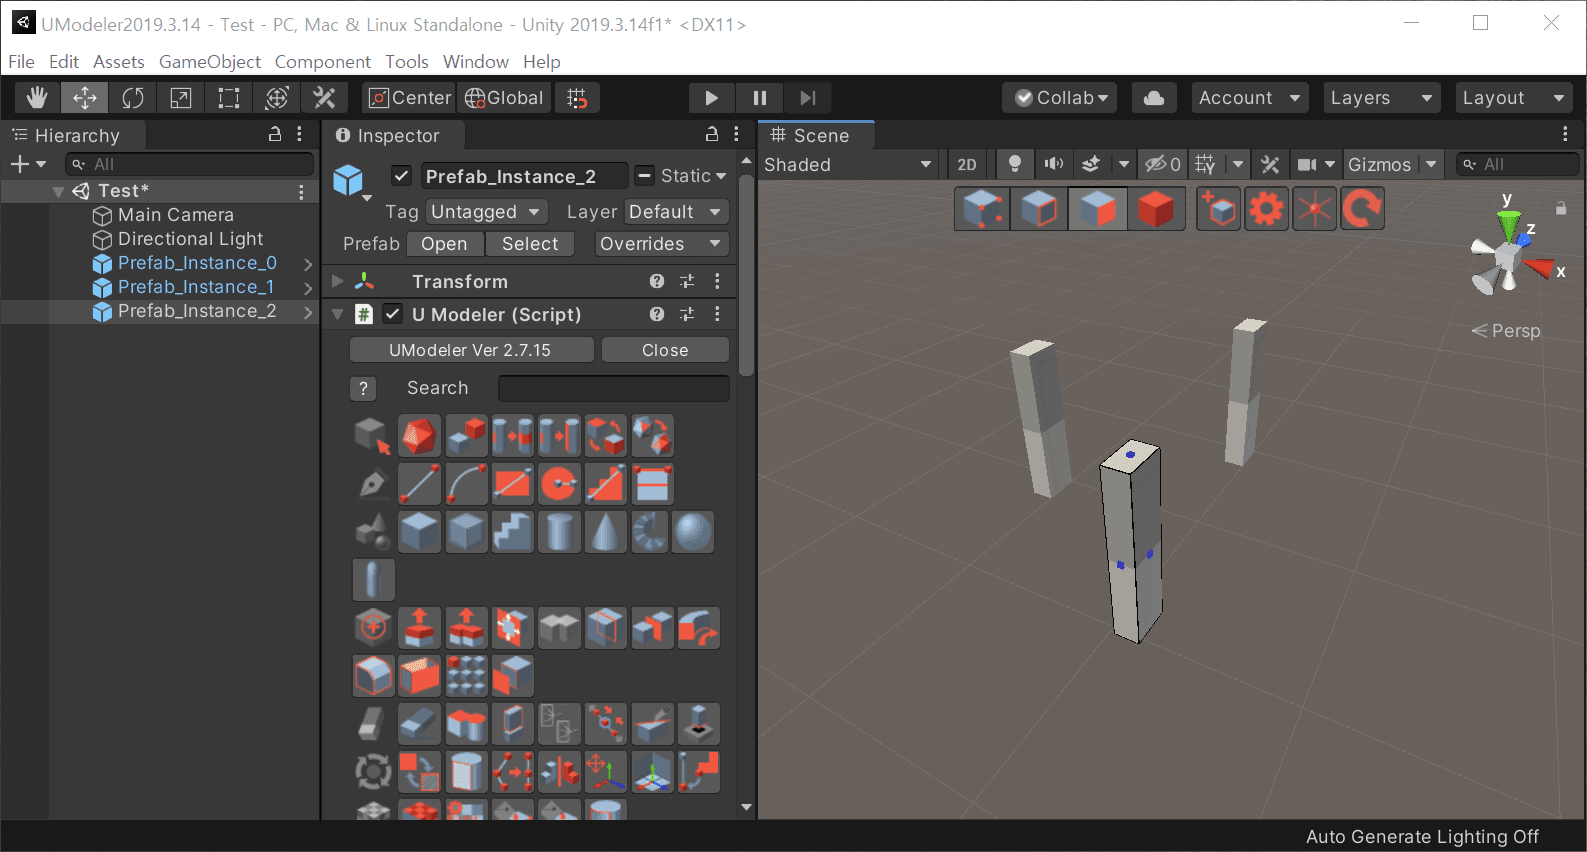Select the Scale tool in the toolbar
This screenshot has width=1587, height=852.
[x=181, y=98]
